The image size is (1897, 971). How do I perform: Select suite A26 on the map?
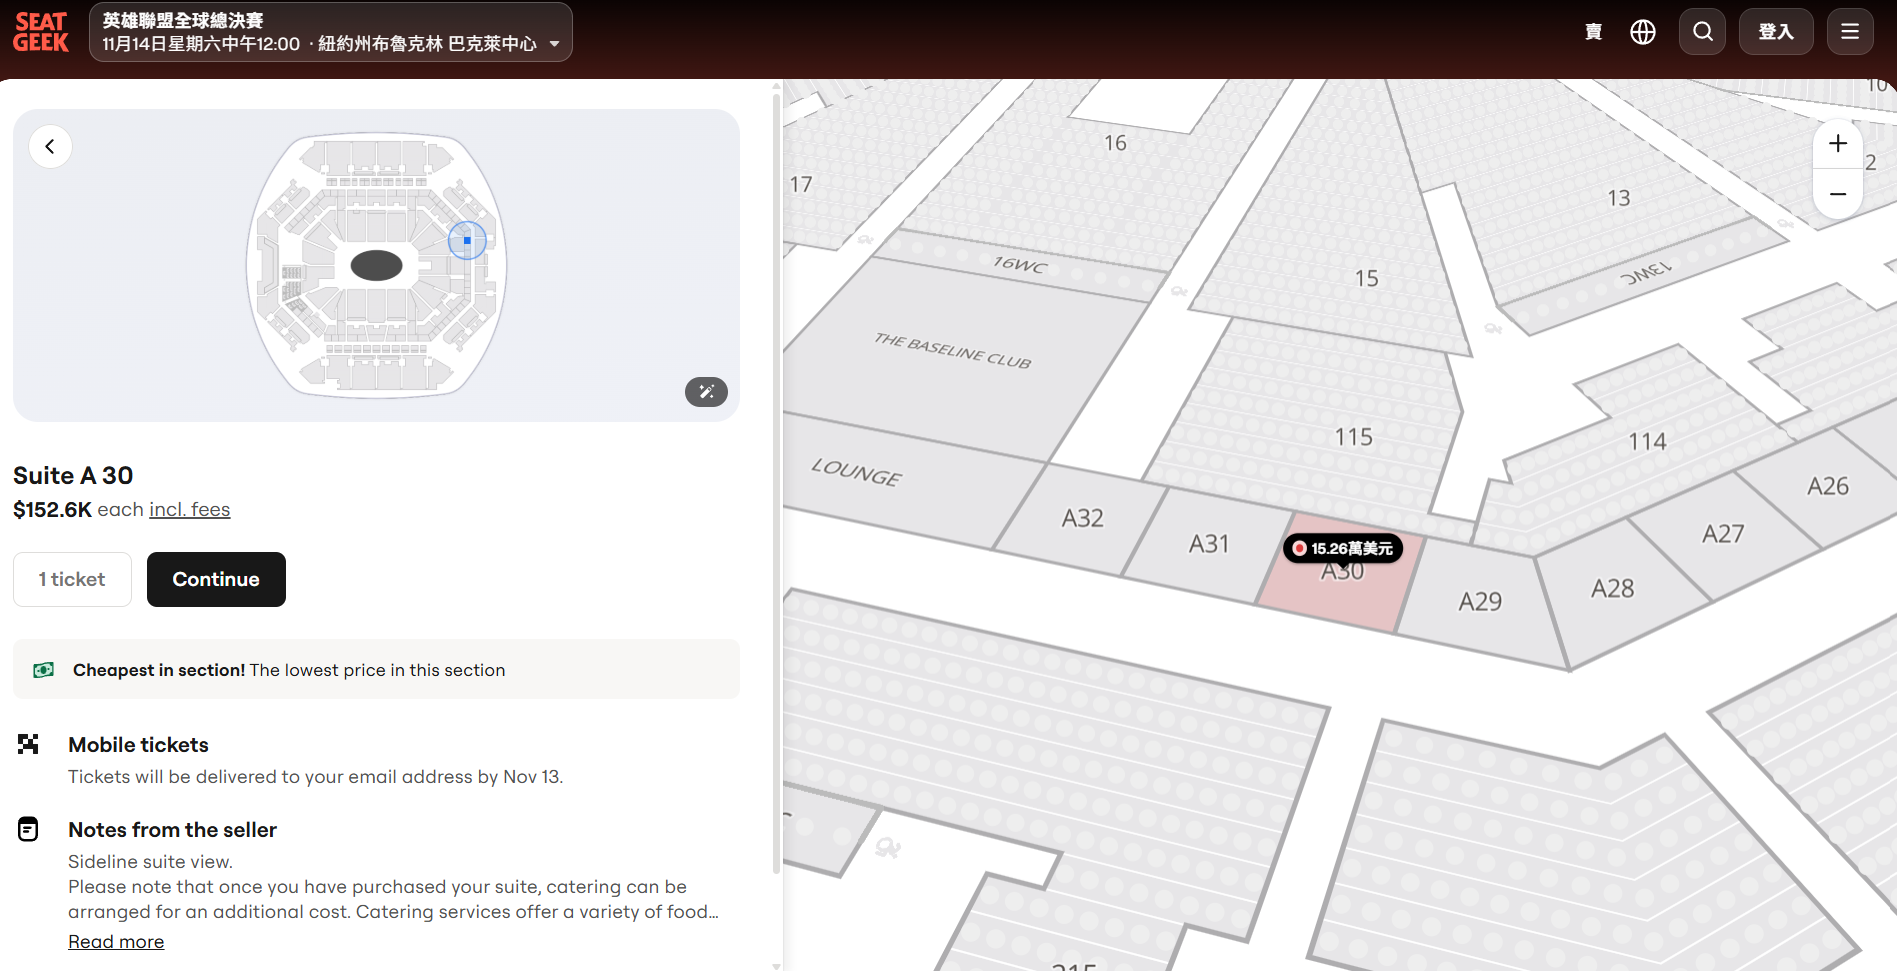pos(1828,486)
